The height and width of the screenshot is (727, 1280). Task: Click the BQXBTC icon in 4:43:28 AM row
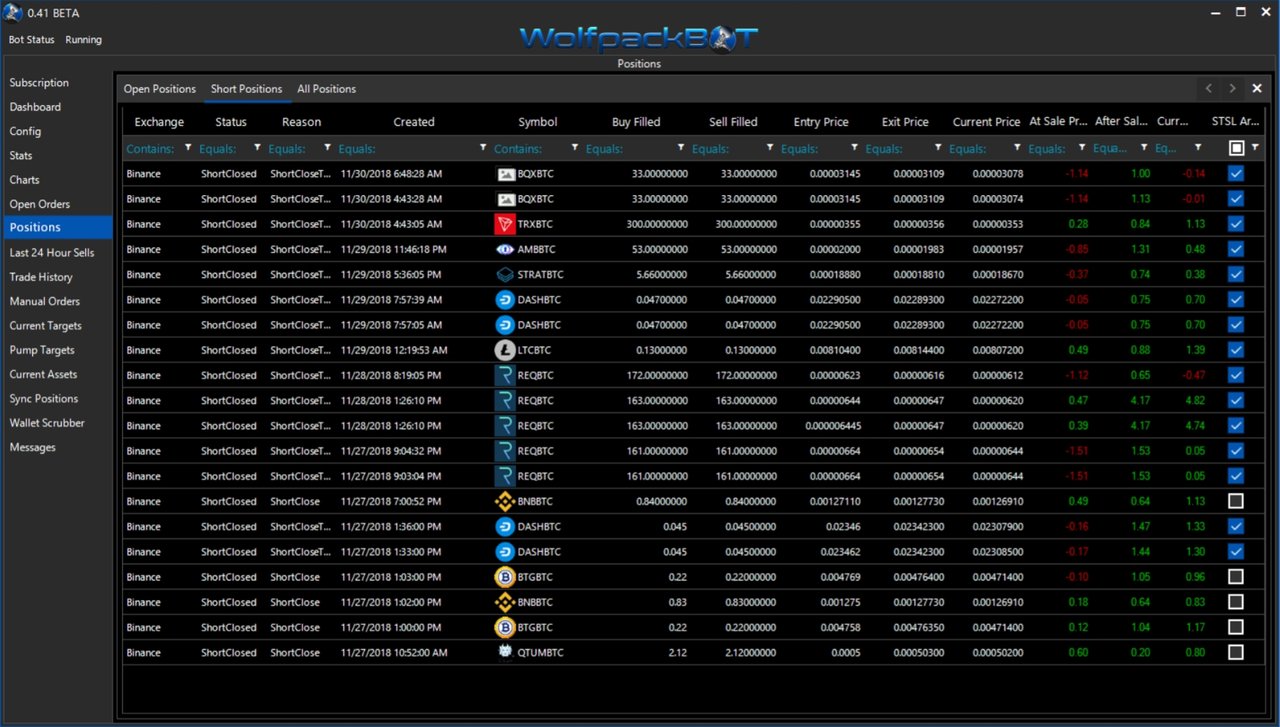click(x=504, y=199)
